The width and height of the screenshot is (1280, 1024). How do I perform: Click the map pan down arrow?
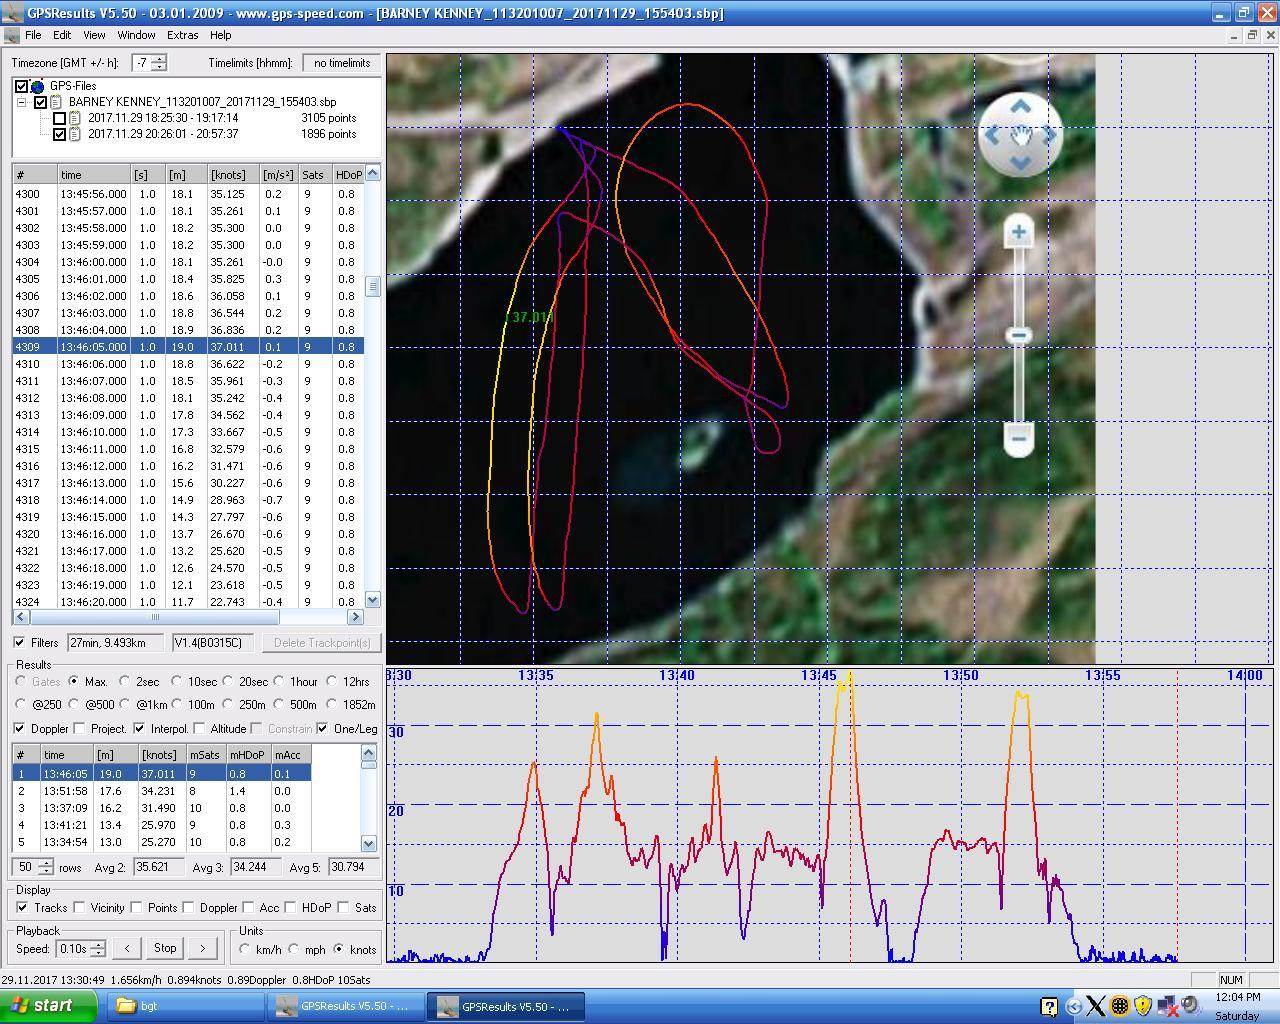point(1019,163)
